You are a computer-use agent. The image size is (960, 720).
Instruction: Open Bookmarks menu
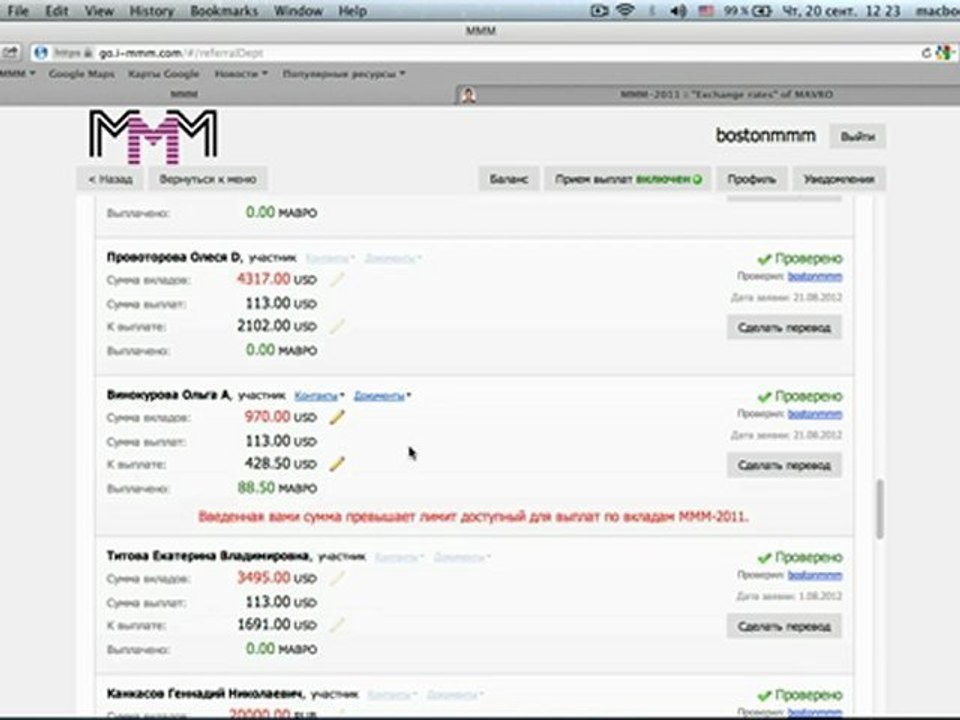point(223,10)
